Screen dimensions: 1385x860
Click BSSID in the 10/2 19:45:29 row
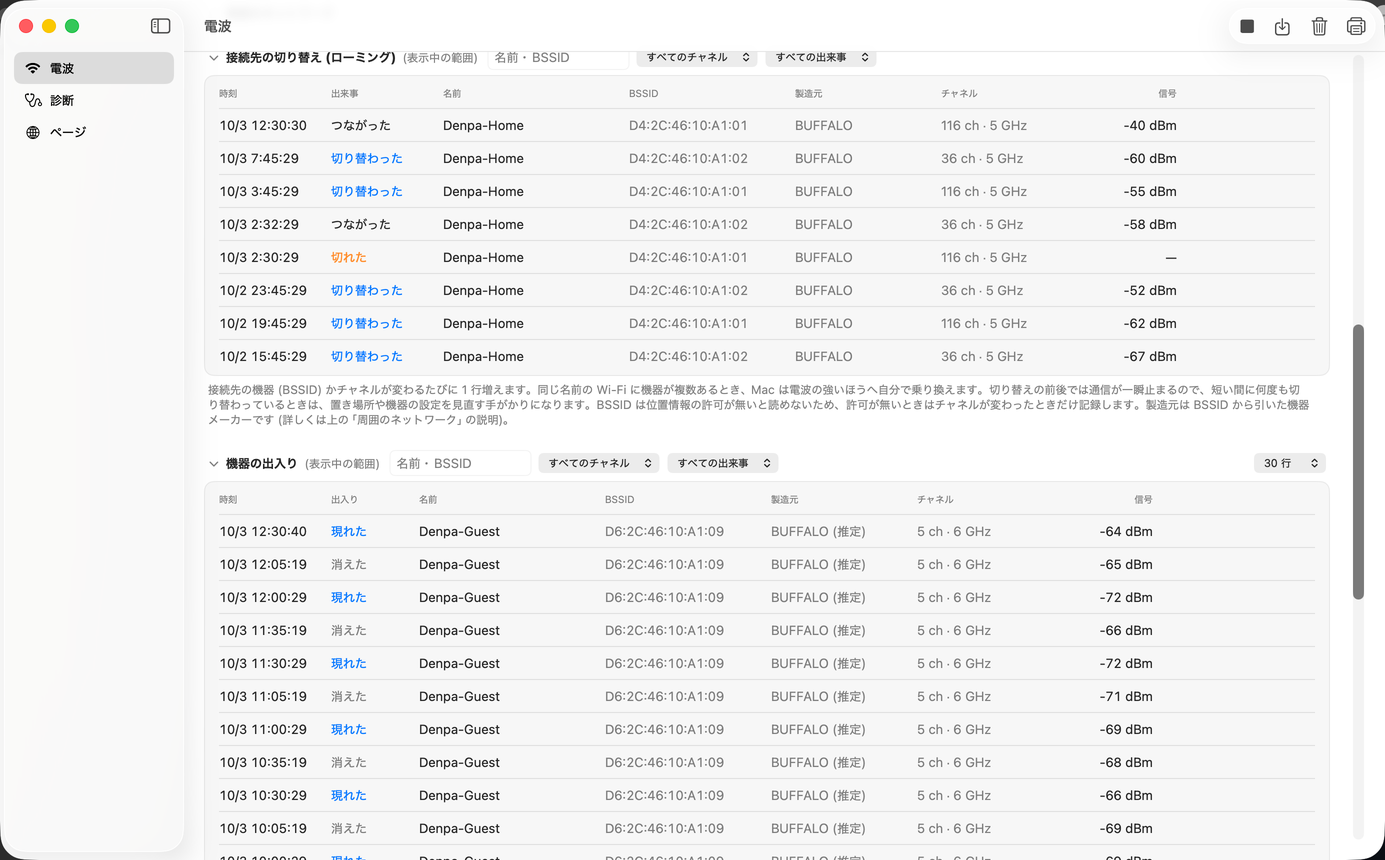(688, 323)
